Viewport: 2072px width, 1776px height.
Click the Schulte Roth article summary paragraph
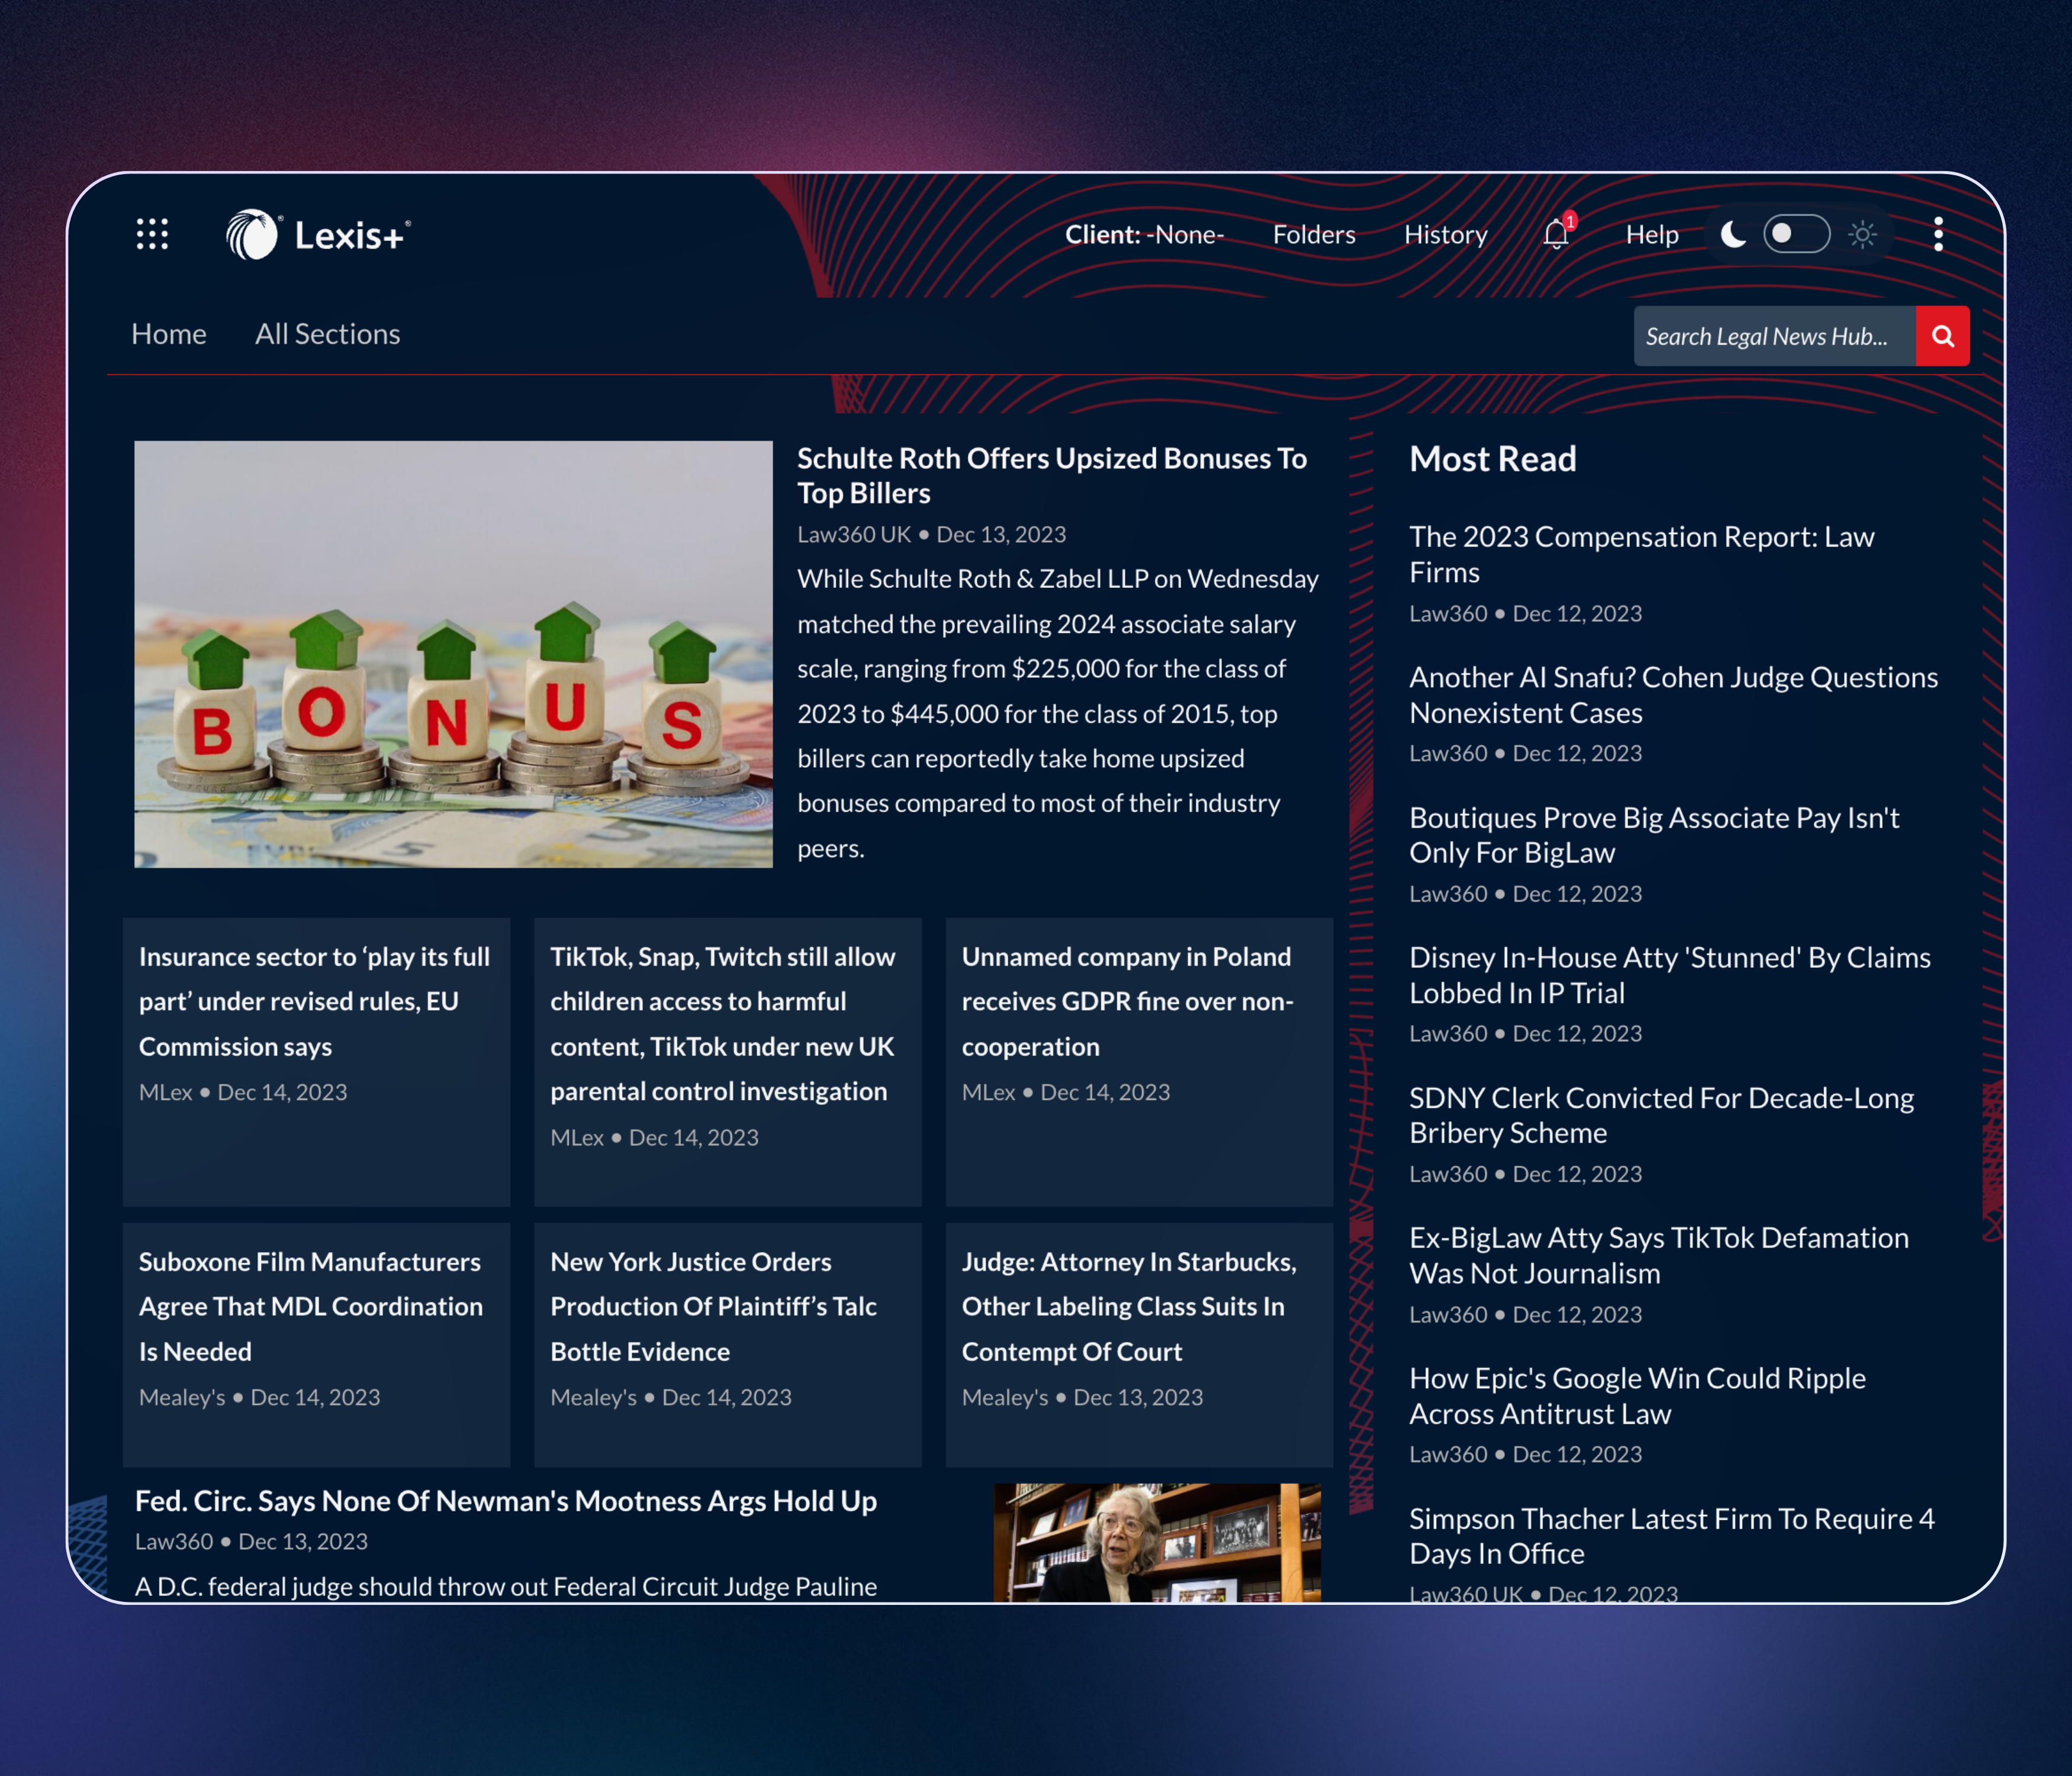(x=1058, y=713)
